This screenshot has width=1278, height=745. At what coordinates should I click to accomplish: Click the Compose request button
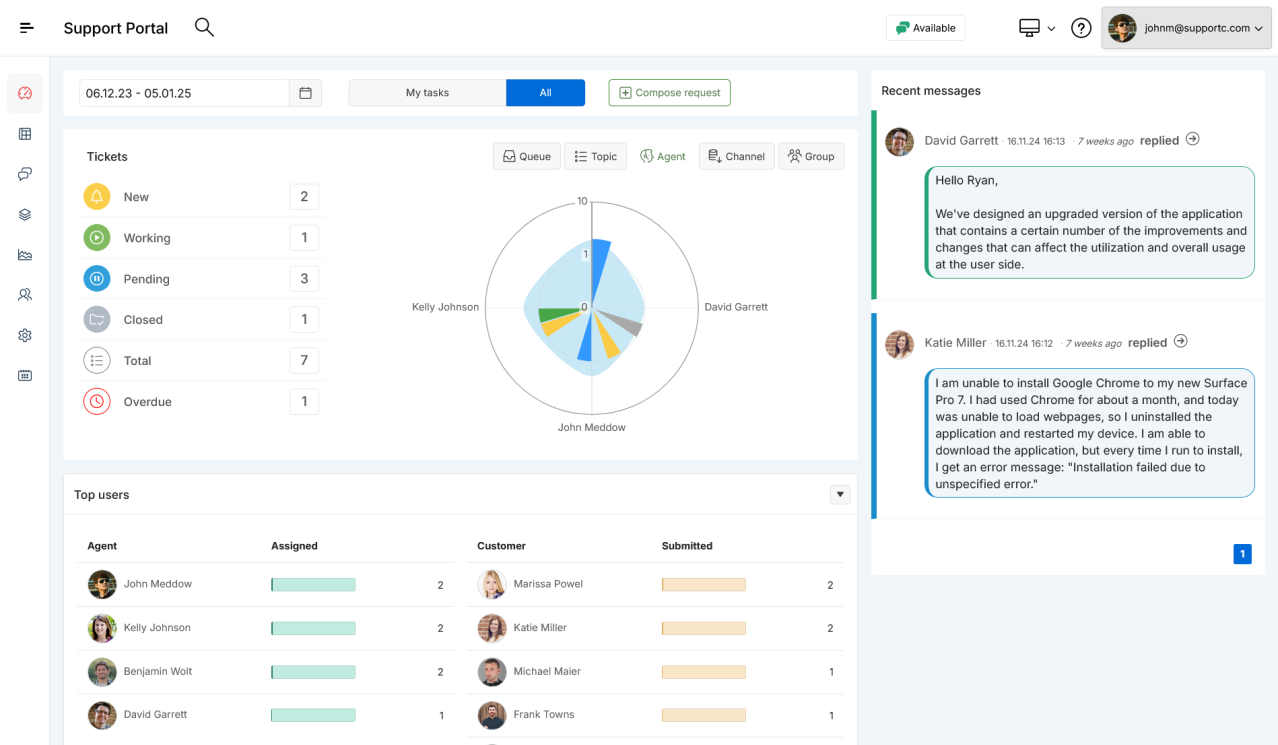pyautogui.click(x=669, y=92)
